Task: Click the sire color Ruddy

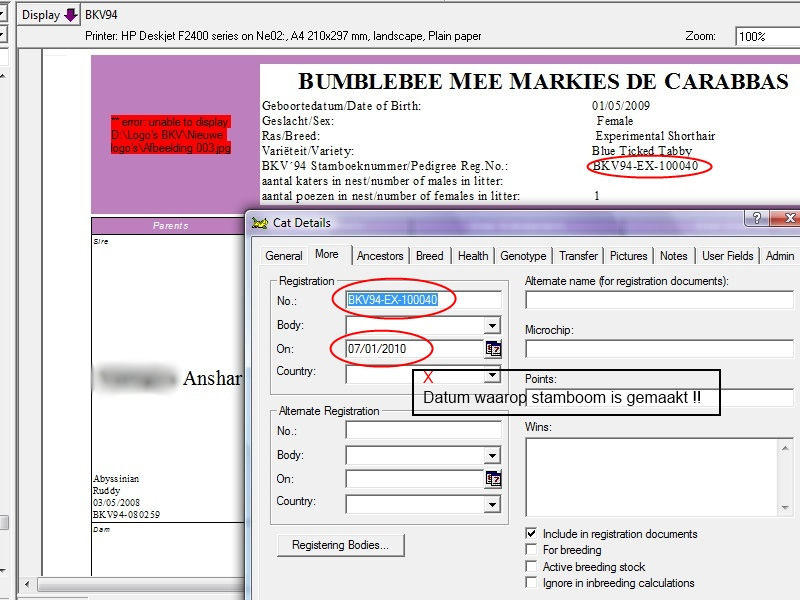Action: click(x=106, y=491)
